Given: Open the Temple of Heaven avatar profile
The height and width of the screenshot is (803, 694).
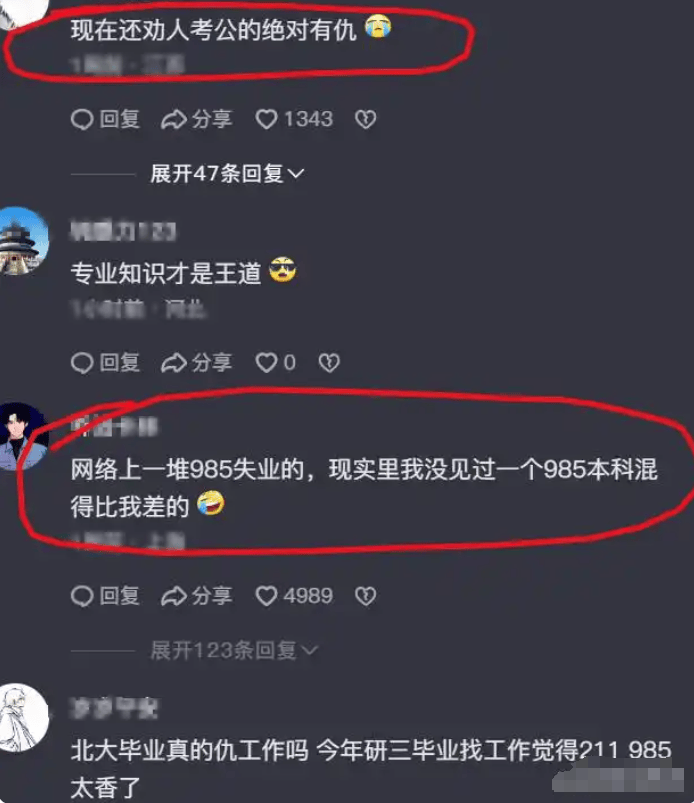Looking at the screenshot, I should (x=23, y=241).
